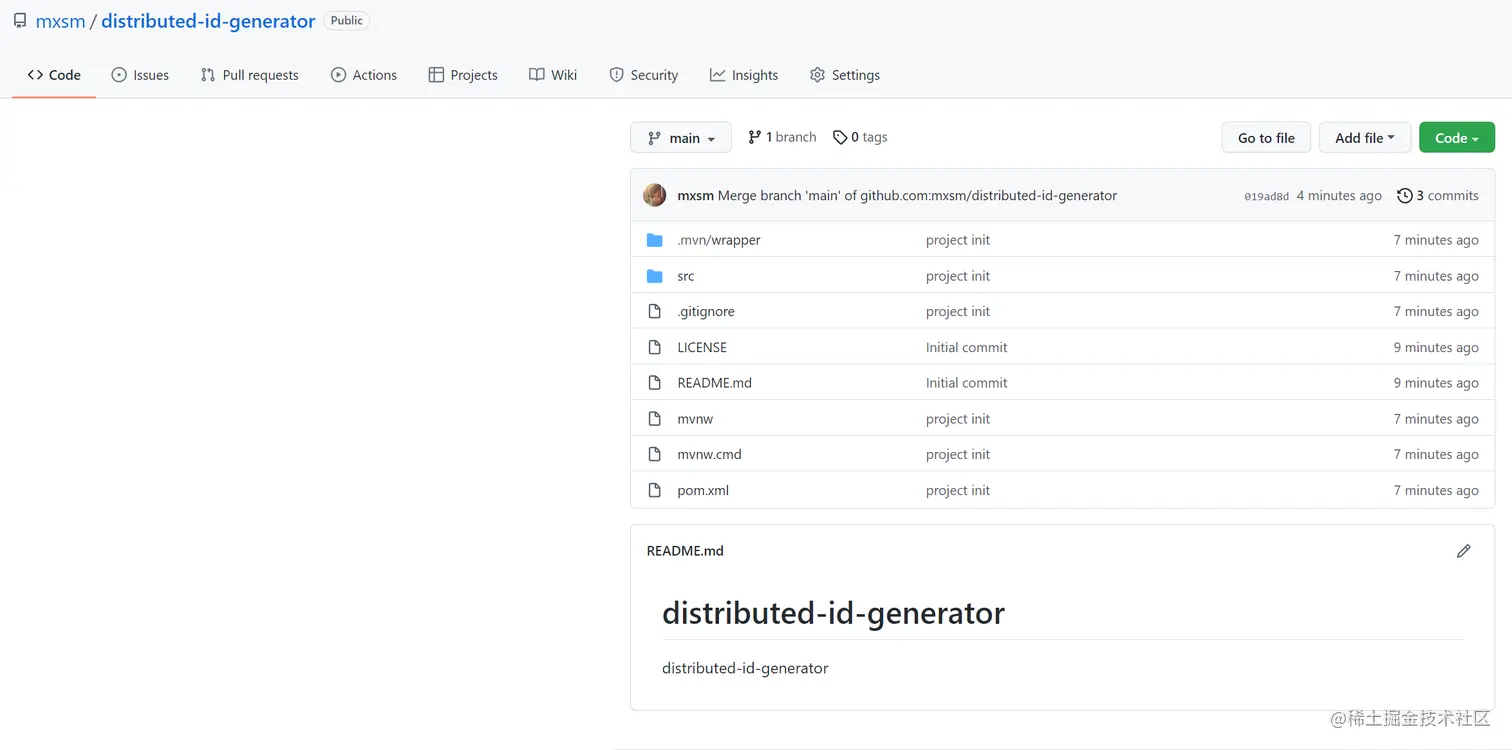1512x750 pixels.
Task: Click the file icon beside README.md row
Action: (655, 383)
